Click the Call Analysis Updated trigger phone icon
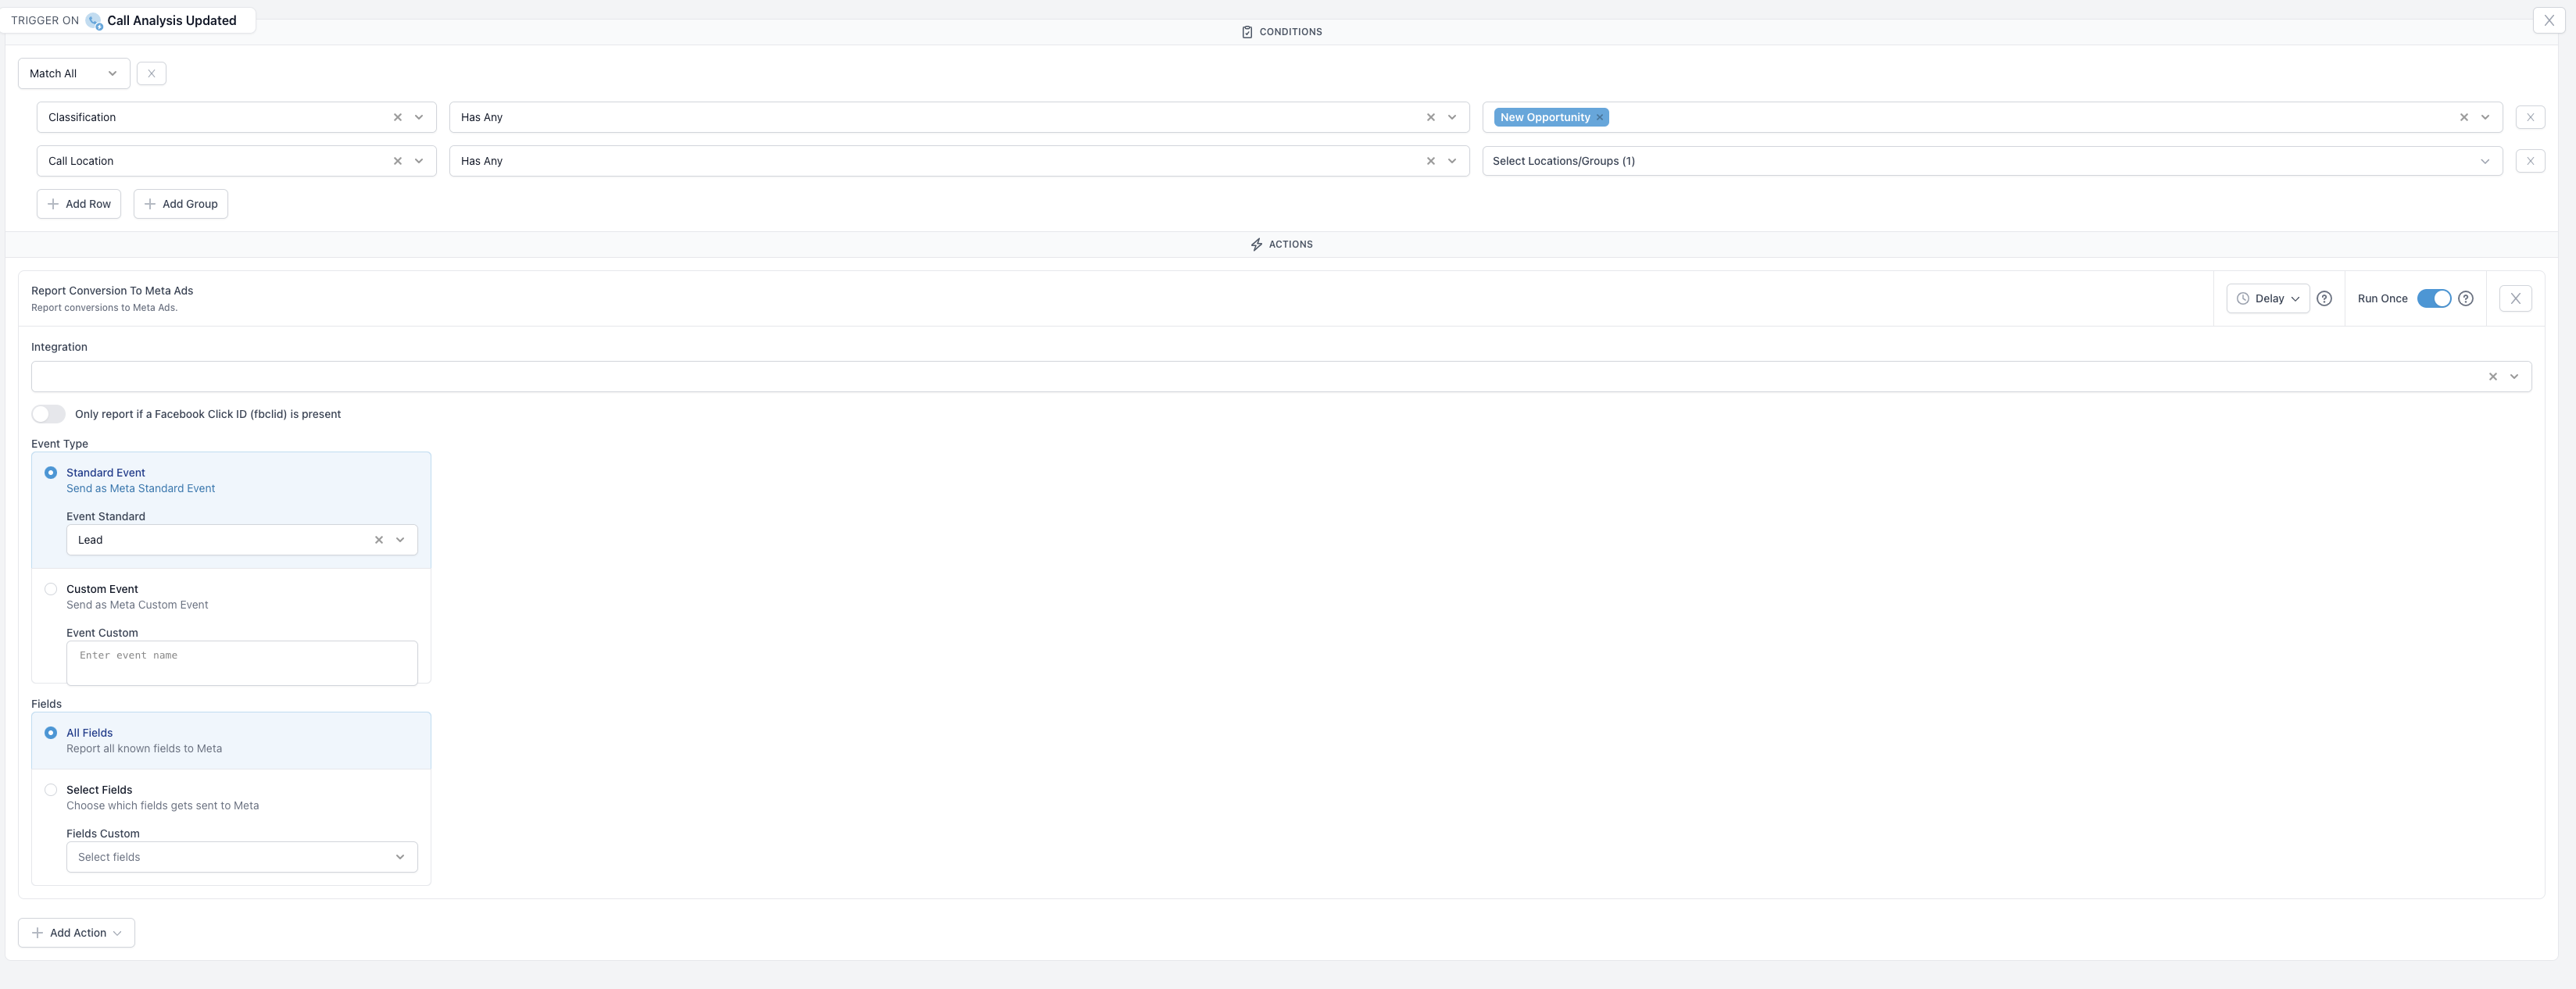This screenshot has height=989, width=2576. 94,21
